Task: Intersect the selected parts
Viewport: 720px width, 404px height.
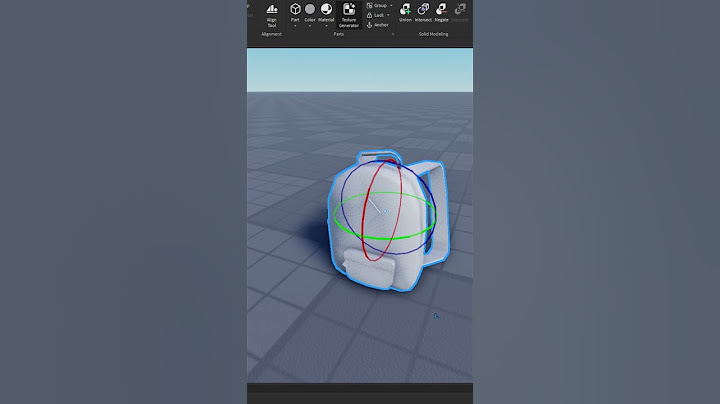Action: coord(423,12)
